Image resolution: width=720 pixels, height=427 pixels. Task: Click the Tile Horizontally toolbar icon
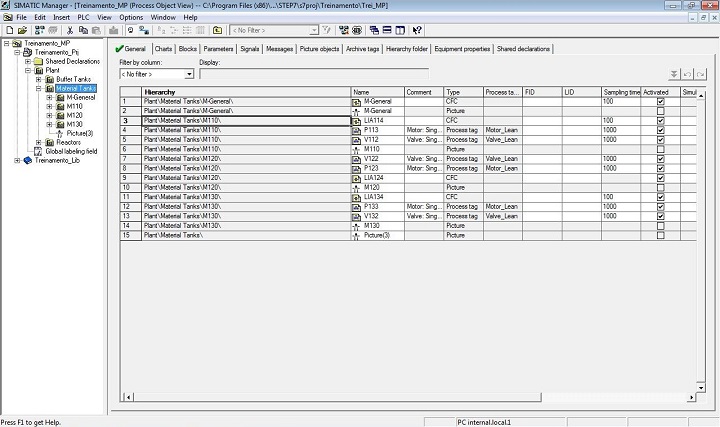[387, 30]
